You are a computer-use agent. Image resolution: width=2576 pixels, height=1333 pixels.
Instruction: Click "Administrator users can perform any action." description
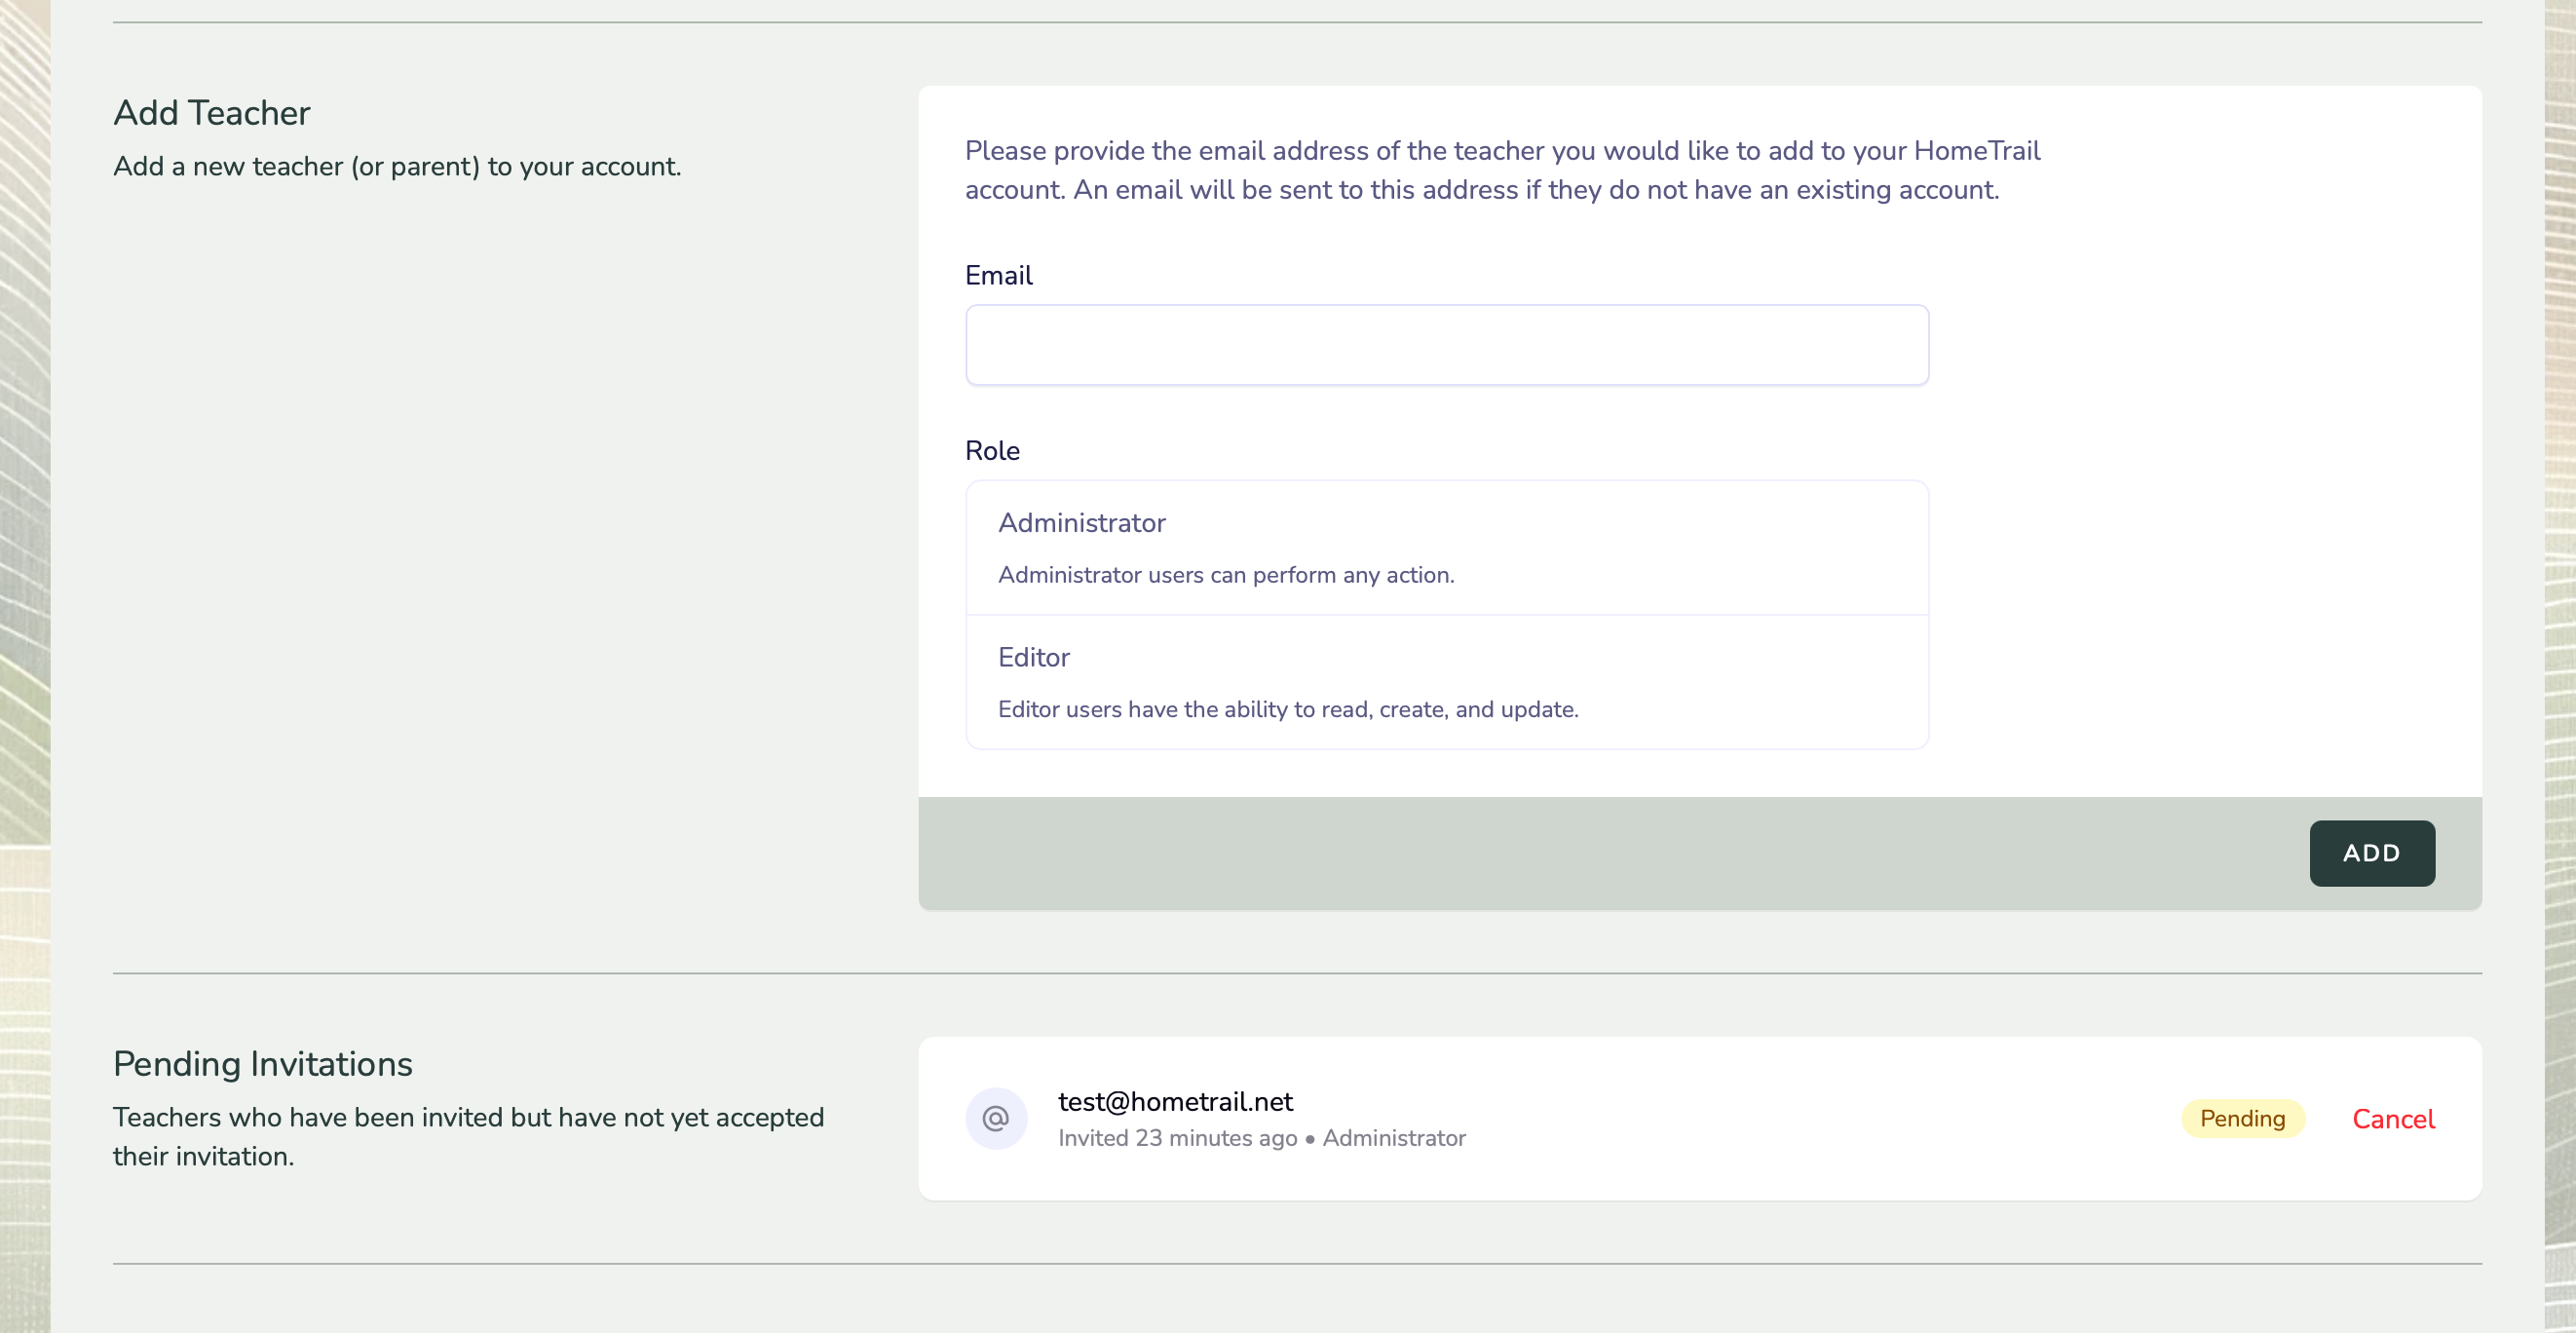(x=1226, y=575)
